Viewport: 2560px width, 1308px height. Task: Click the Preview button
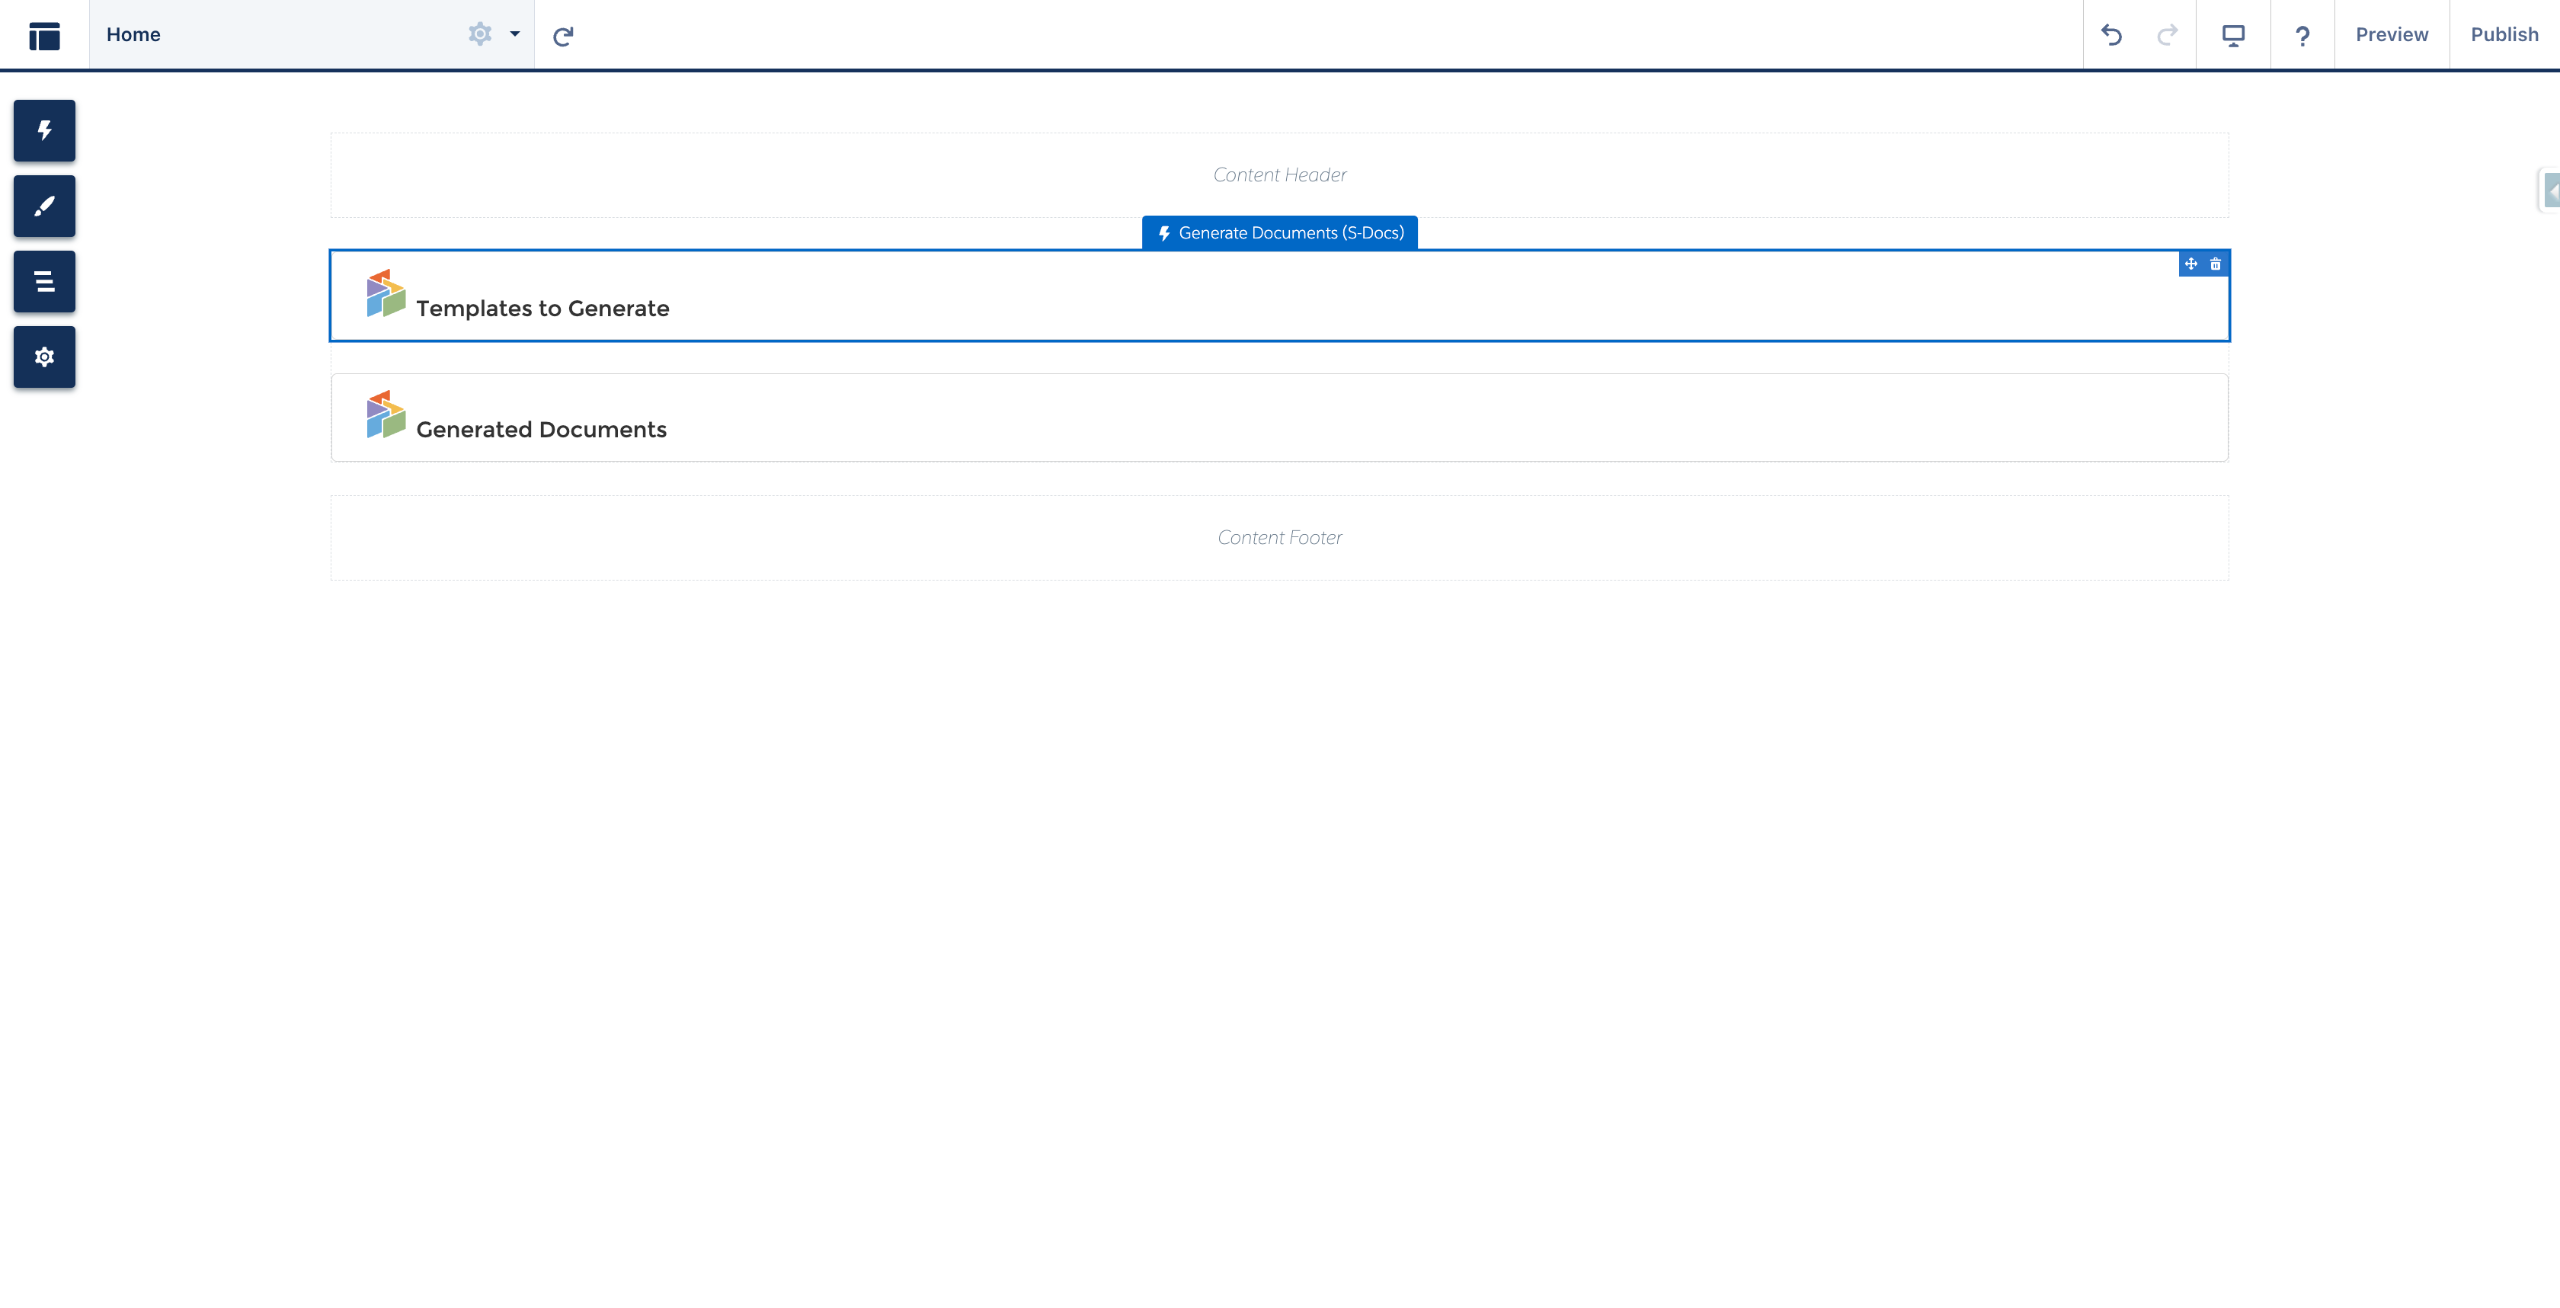click(x=2391, y=35)
